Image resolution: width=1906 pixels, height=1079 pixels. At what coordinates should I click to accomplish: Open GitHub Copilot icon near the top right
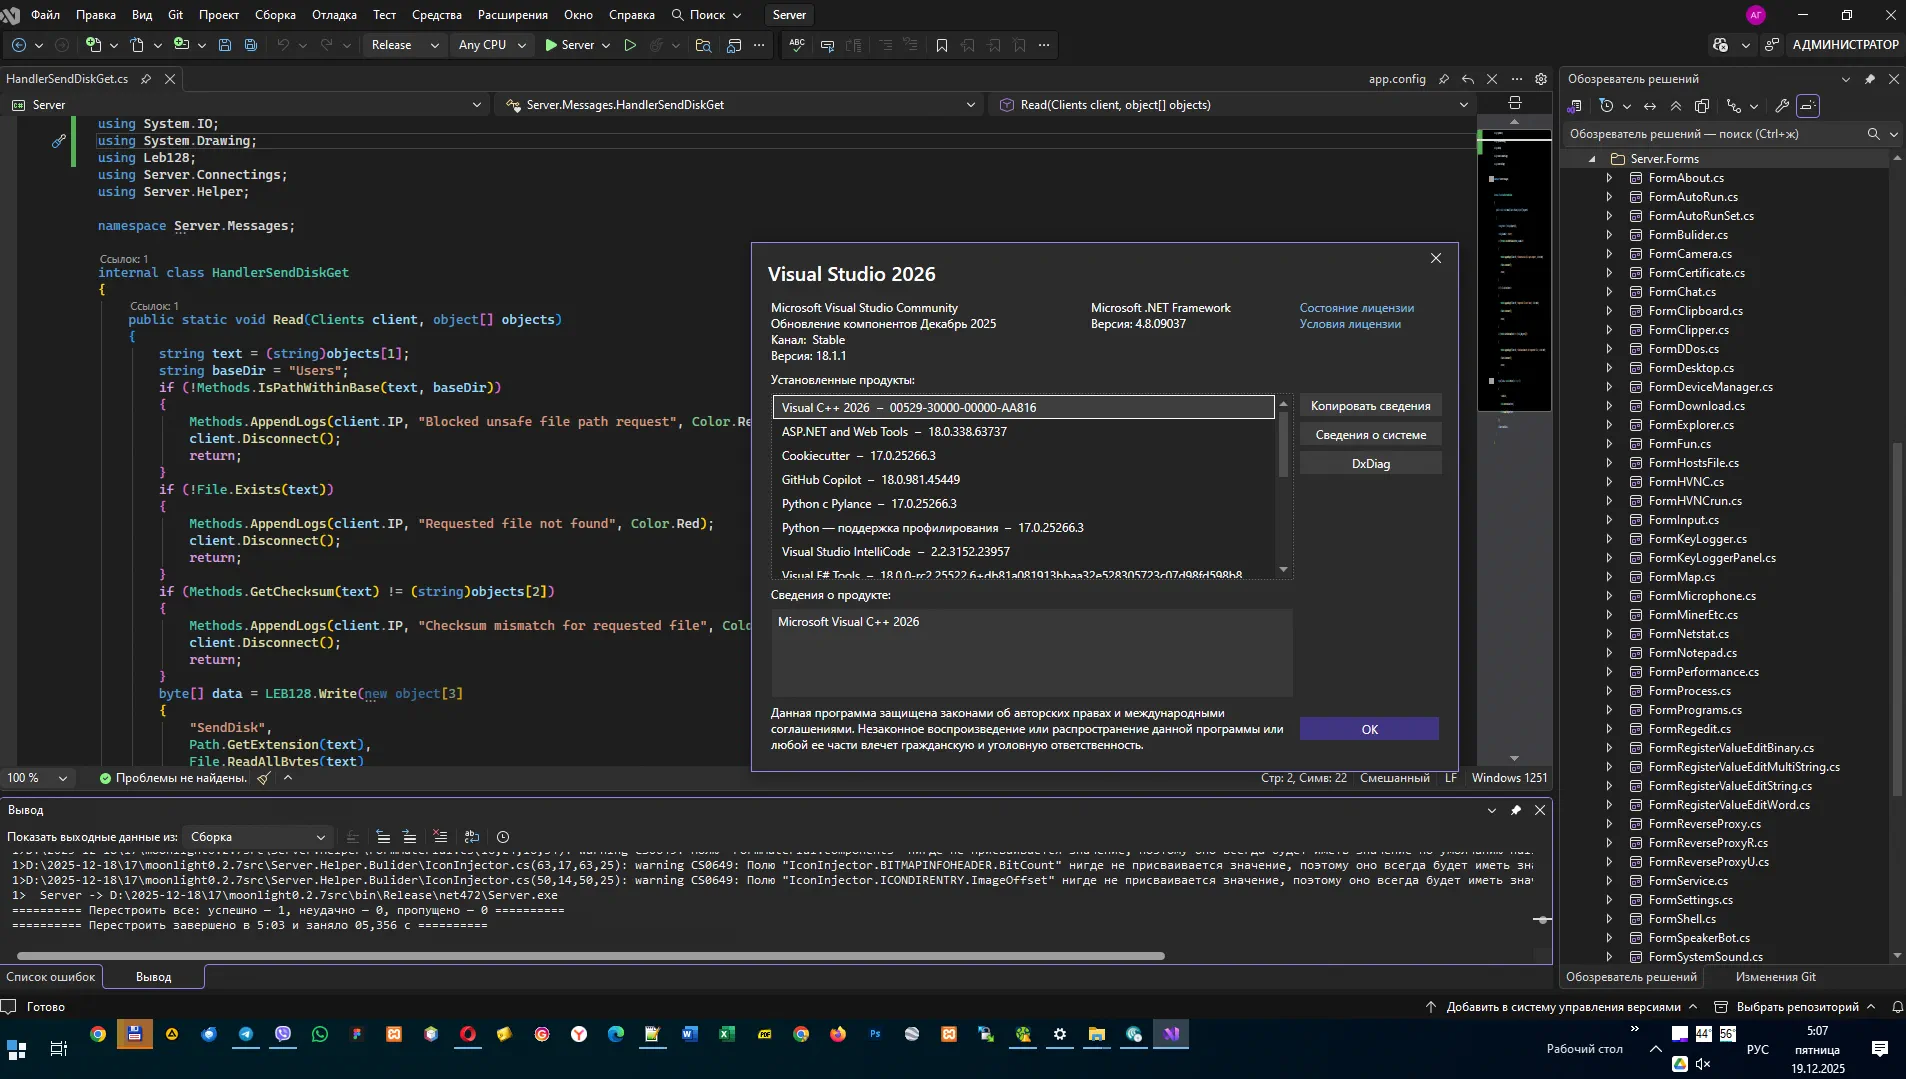click(x=1720, y=45)
